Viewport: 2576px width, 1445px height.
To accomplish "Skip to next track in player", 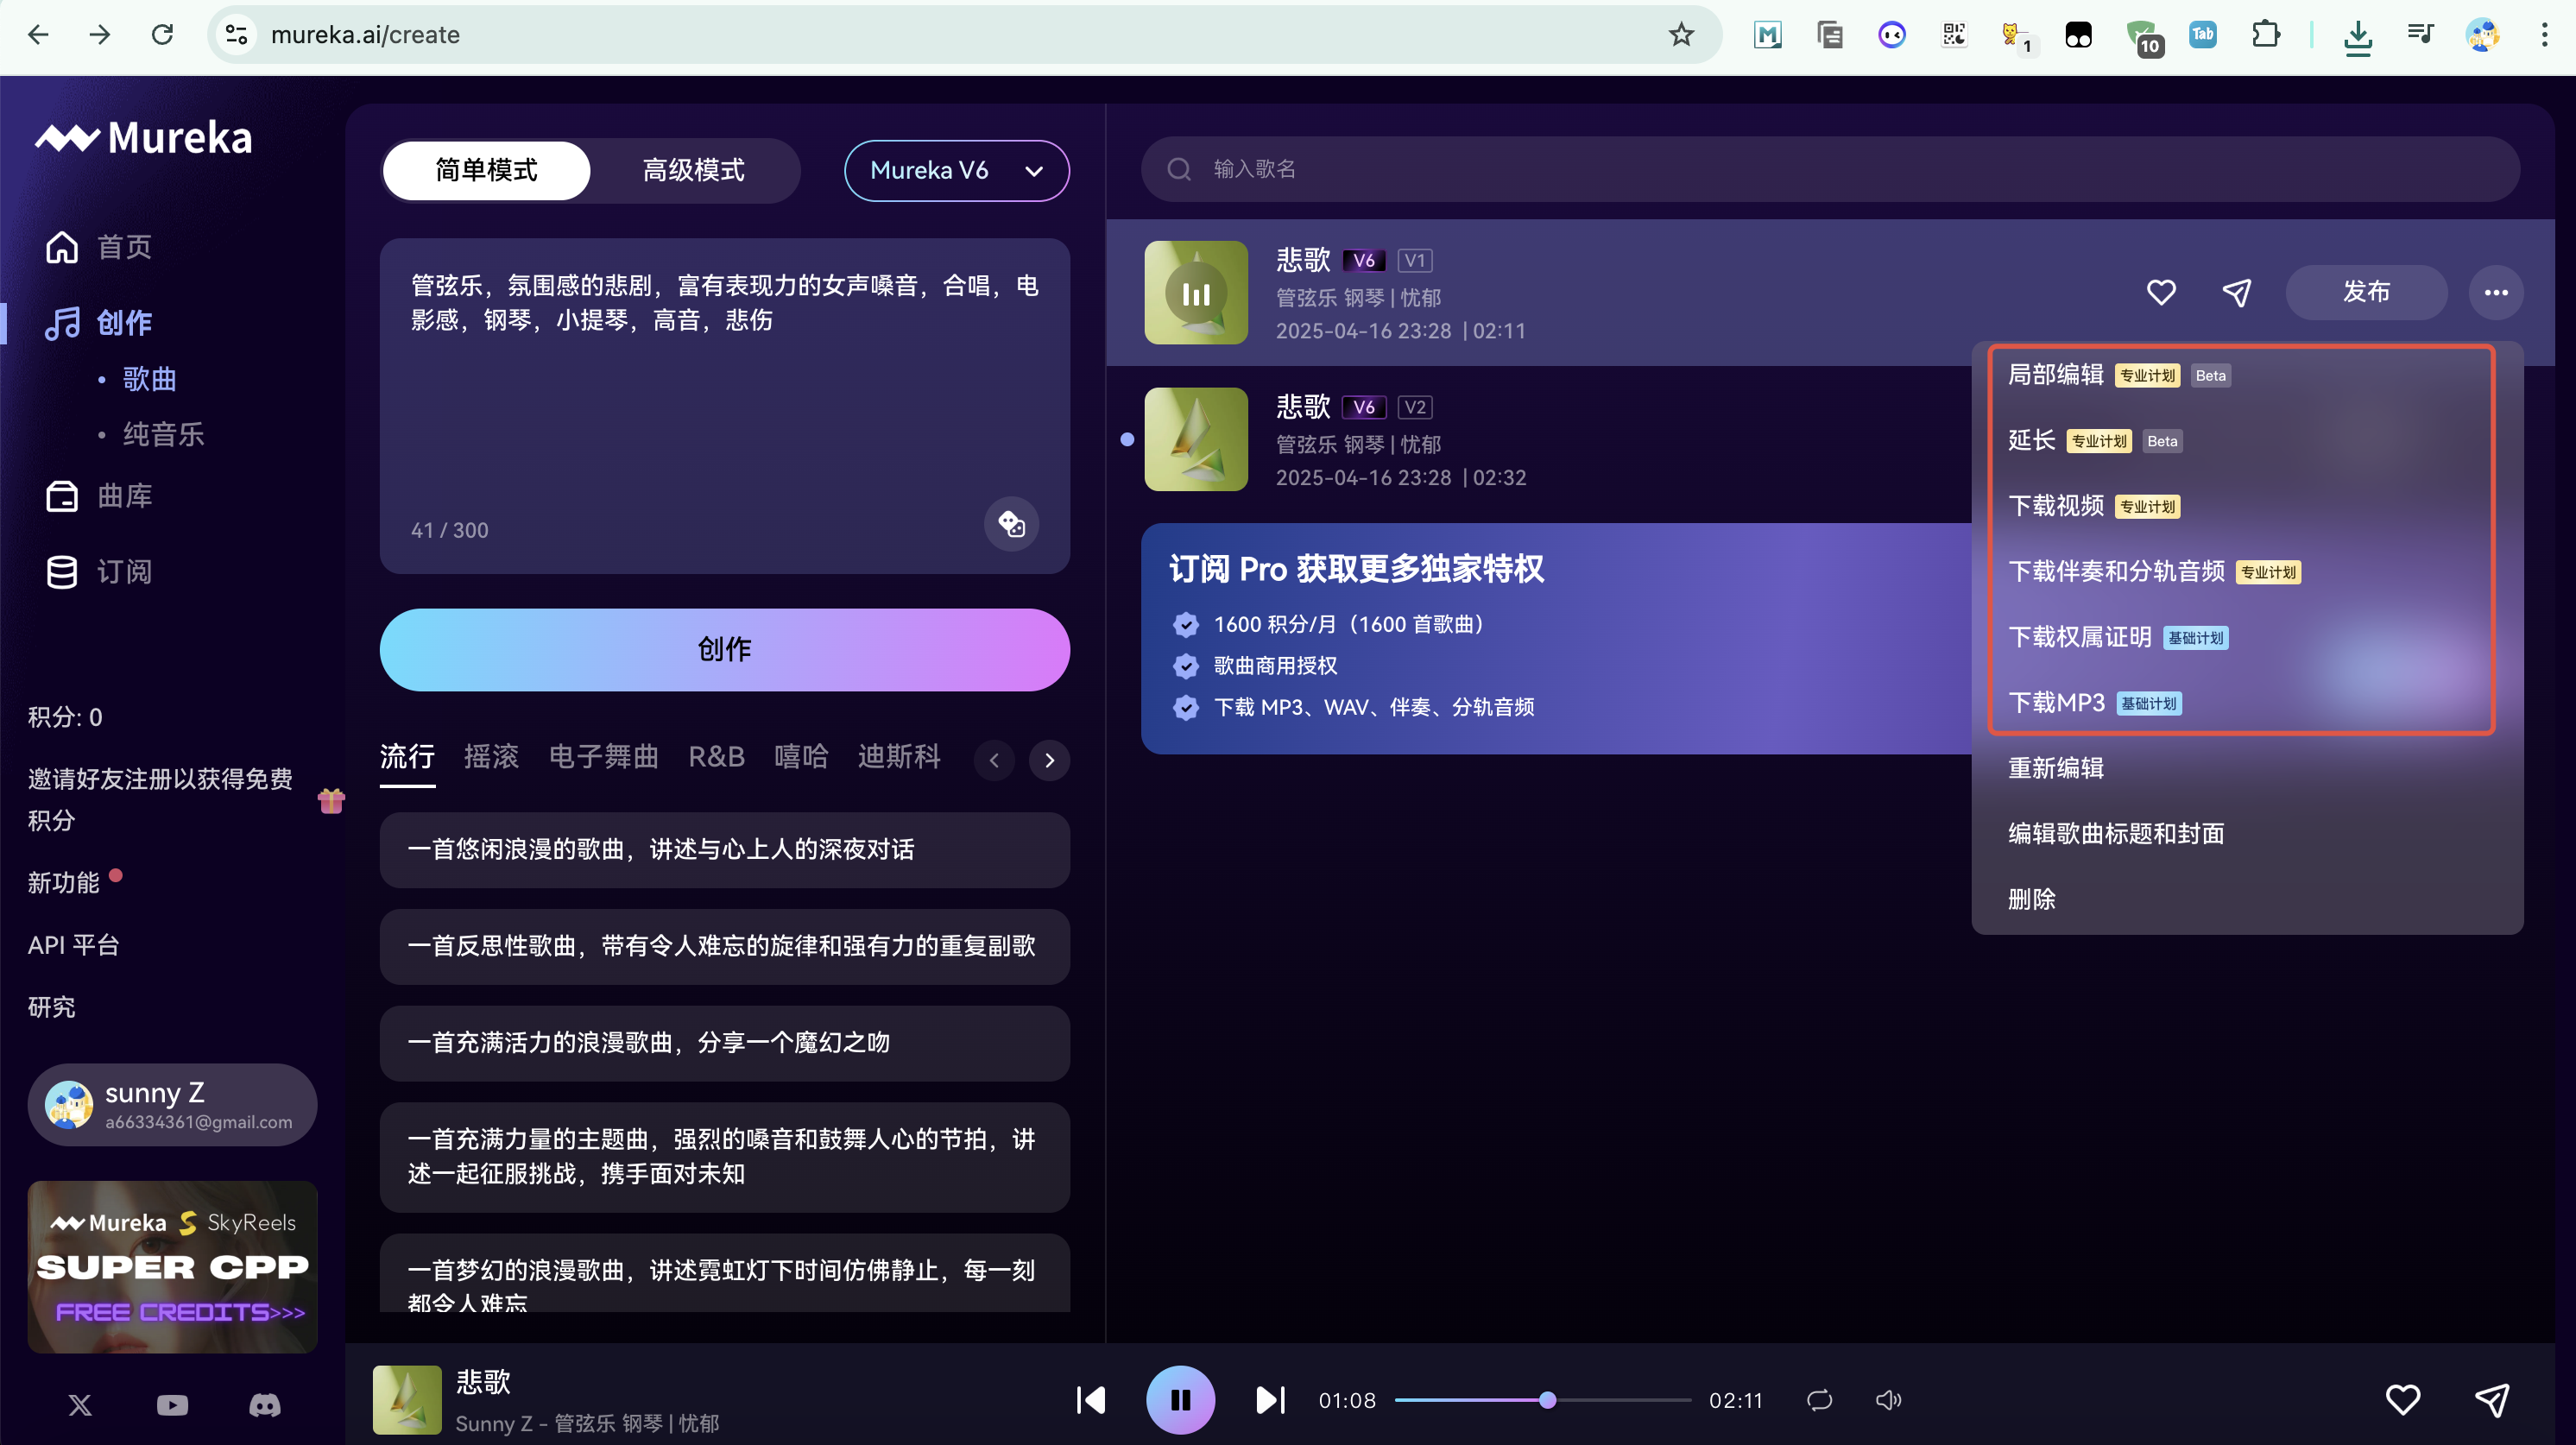I will 1269,1400.
